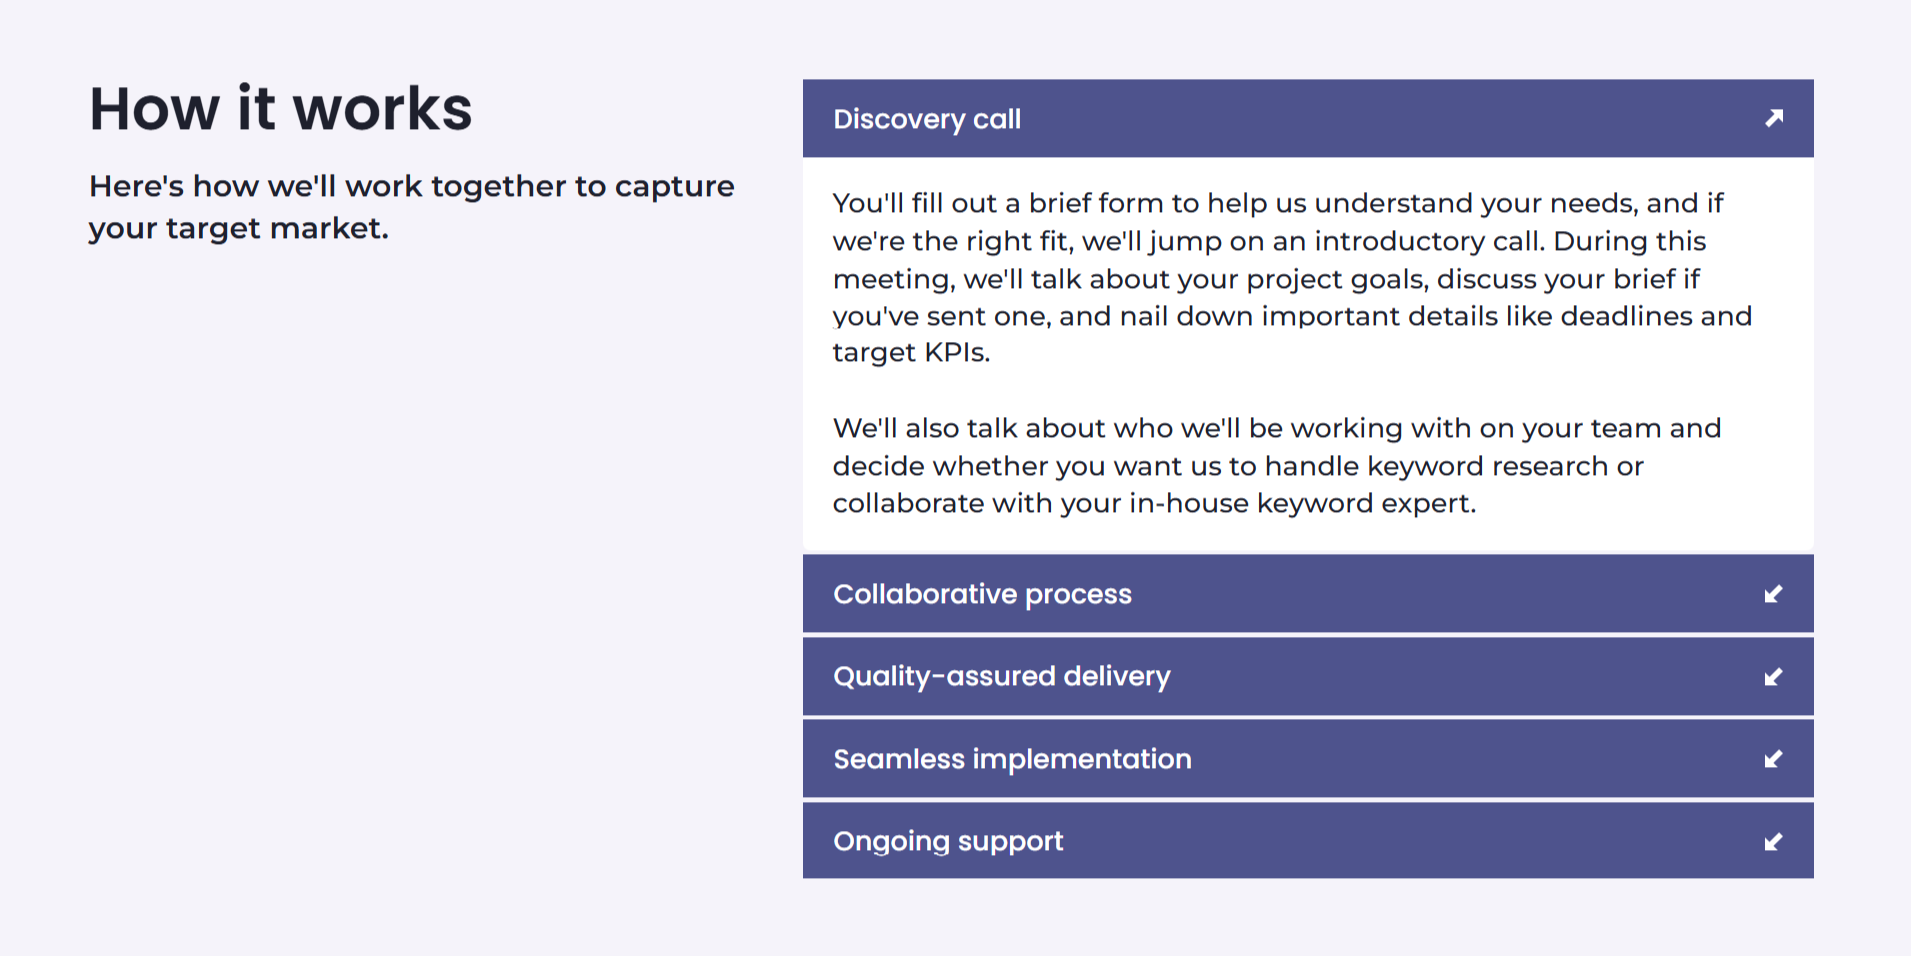Collapse the Discovery call accordion header
1911x956 pixels.
1308,118
